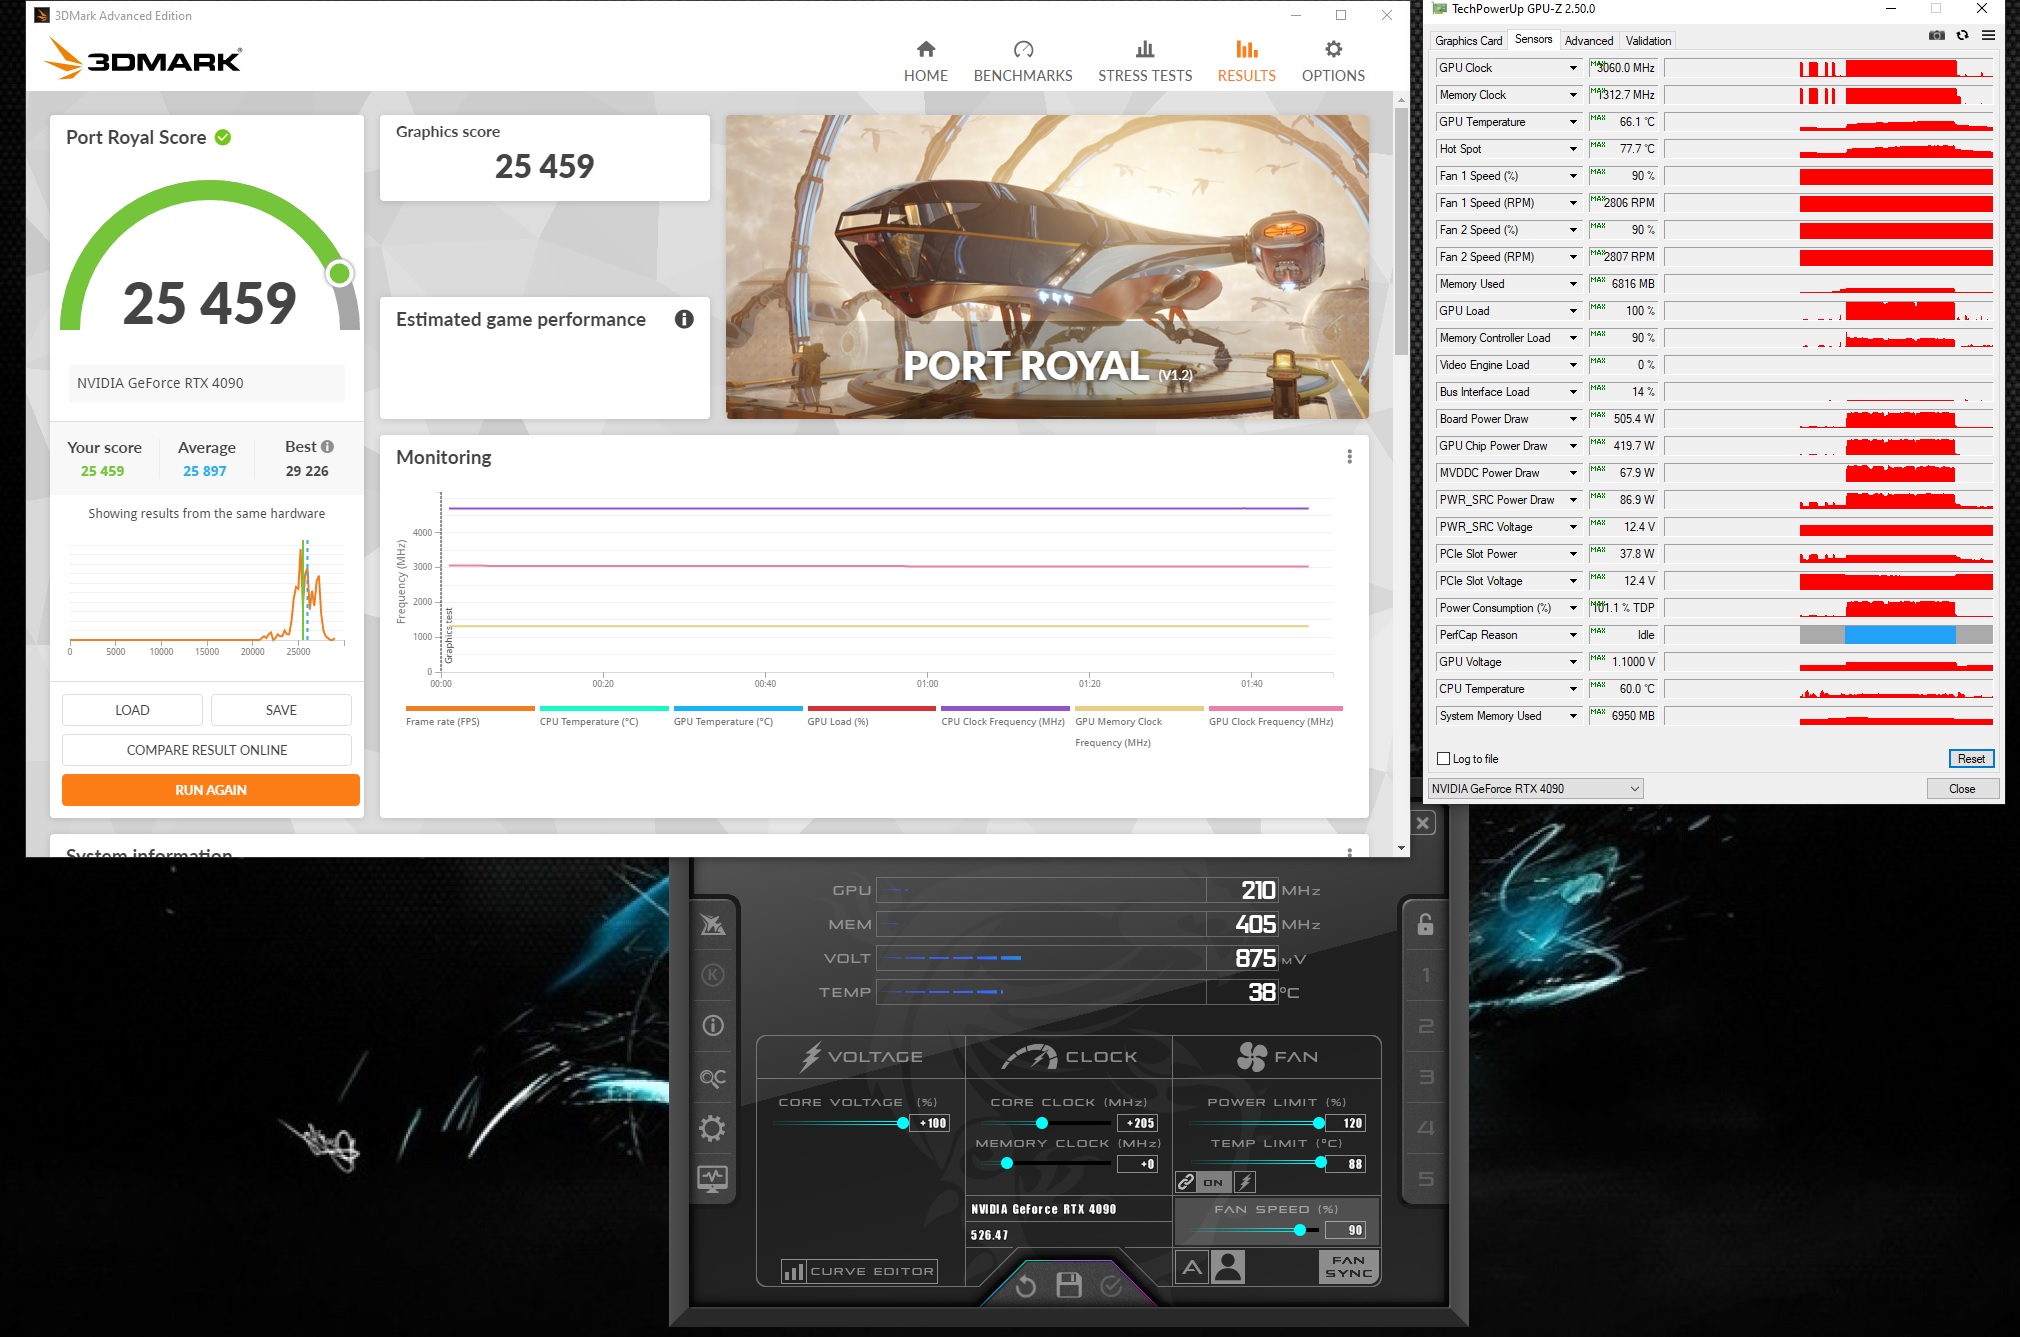
Task: Open the STRESS TESTS tab
Action: pos(1145,61)
